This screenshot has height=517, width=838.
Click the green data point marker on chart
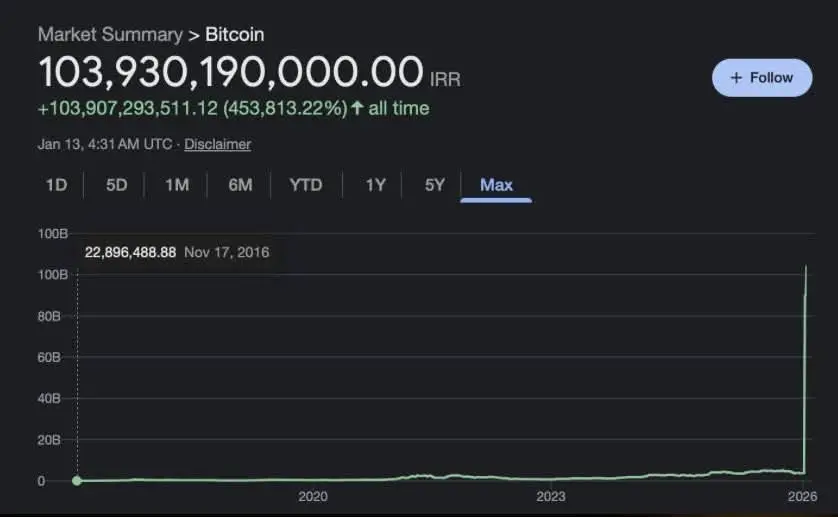click(77, 481)
